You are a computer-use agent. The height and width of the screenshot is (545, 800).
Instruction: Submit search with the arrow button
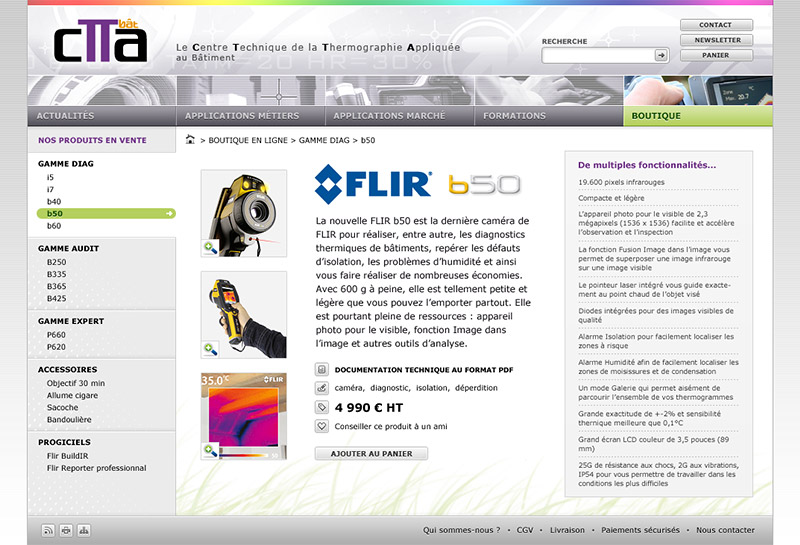click(661, 55)
